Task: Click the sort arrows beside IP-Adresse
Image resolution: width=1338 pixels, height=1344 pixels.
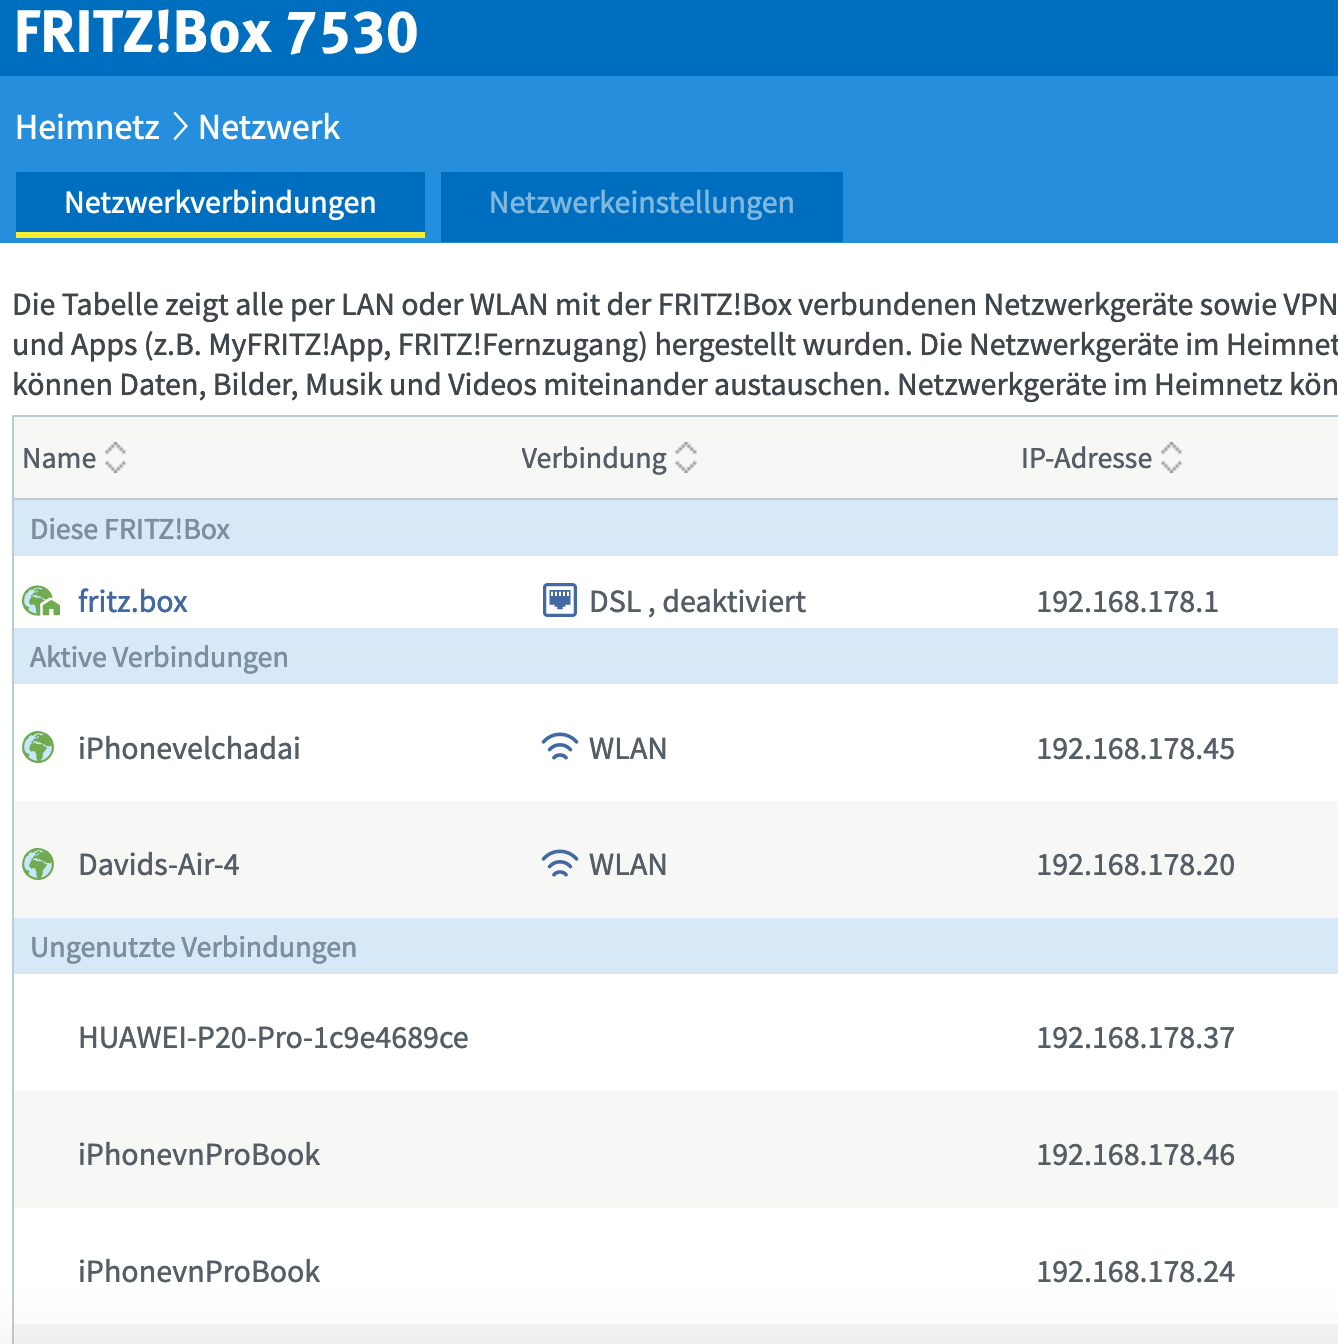Action: (1172, 457)
